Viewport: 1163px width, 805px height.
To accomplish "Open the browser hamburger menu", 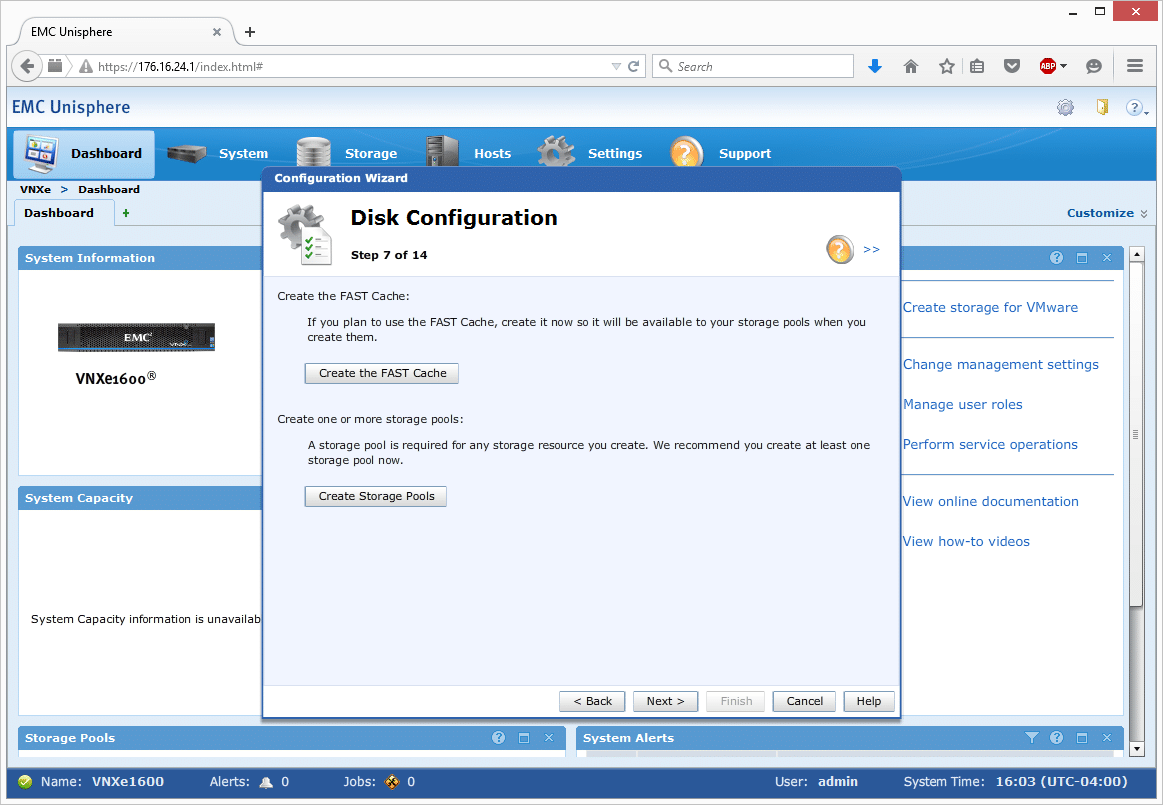I will coord(1135,66).
